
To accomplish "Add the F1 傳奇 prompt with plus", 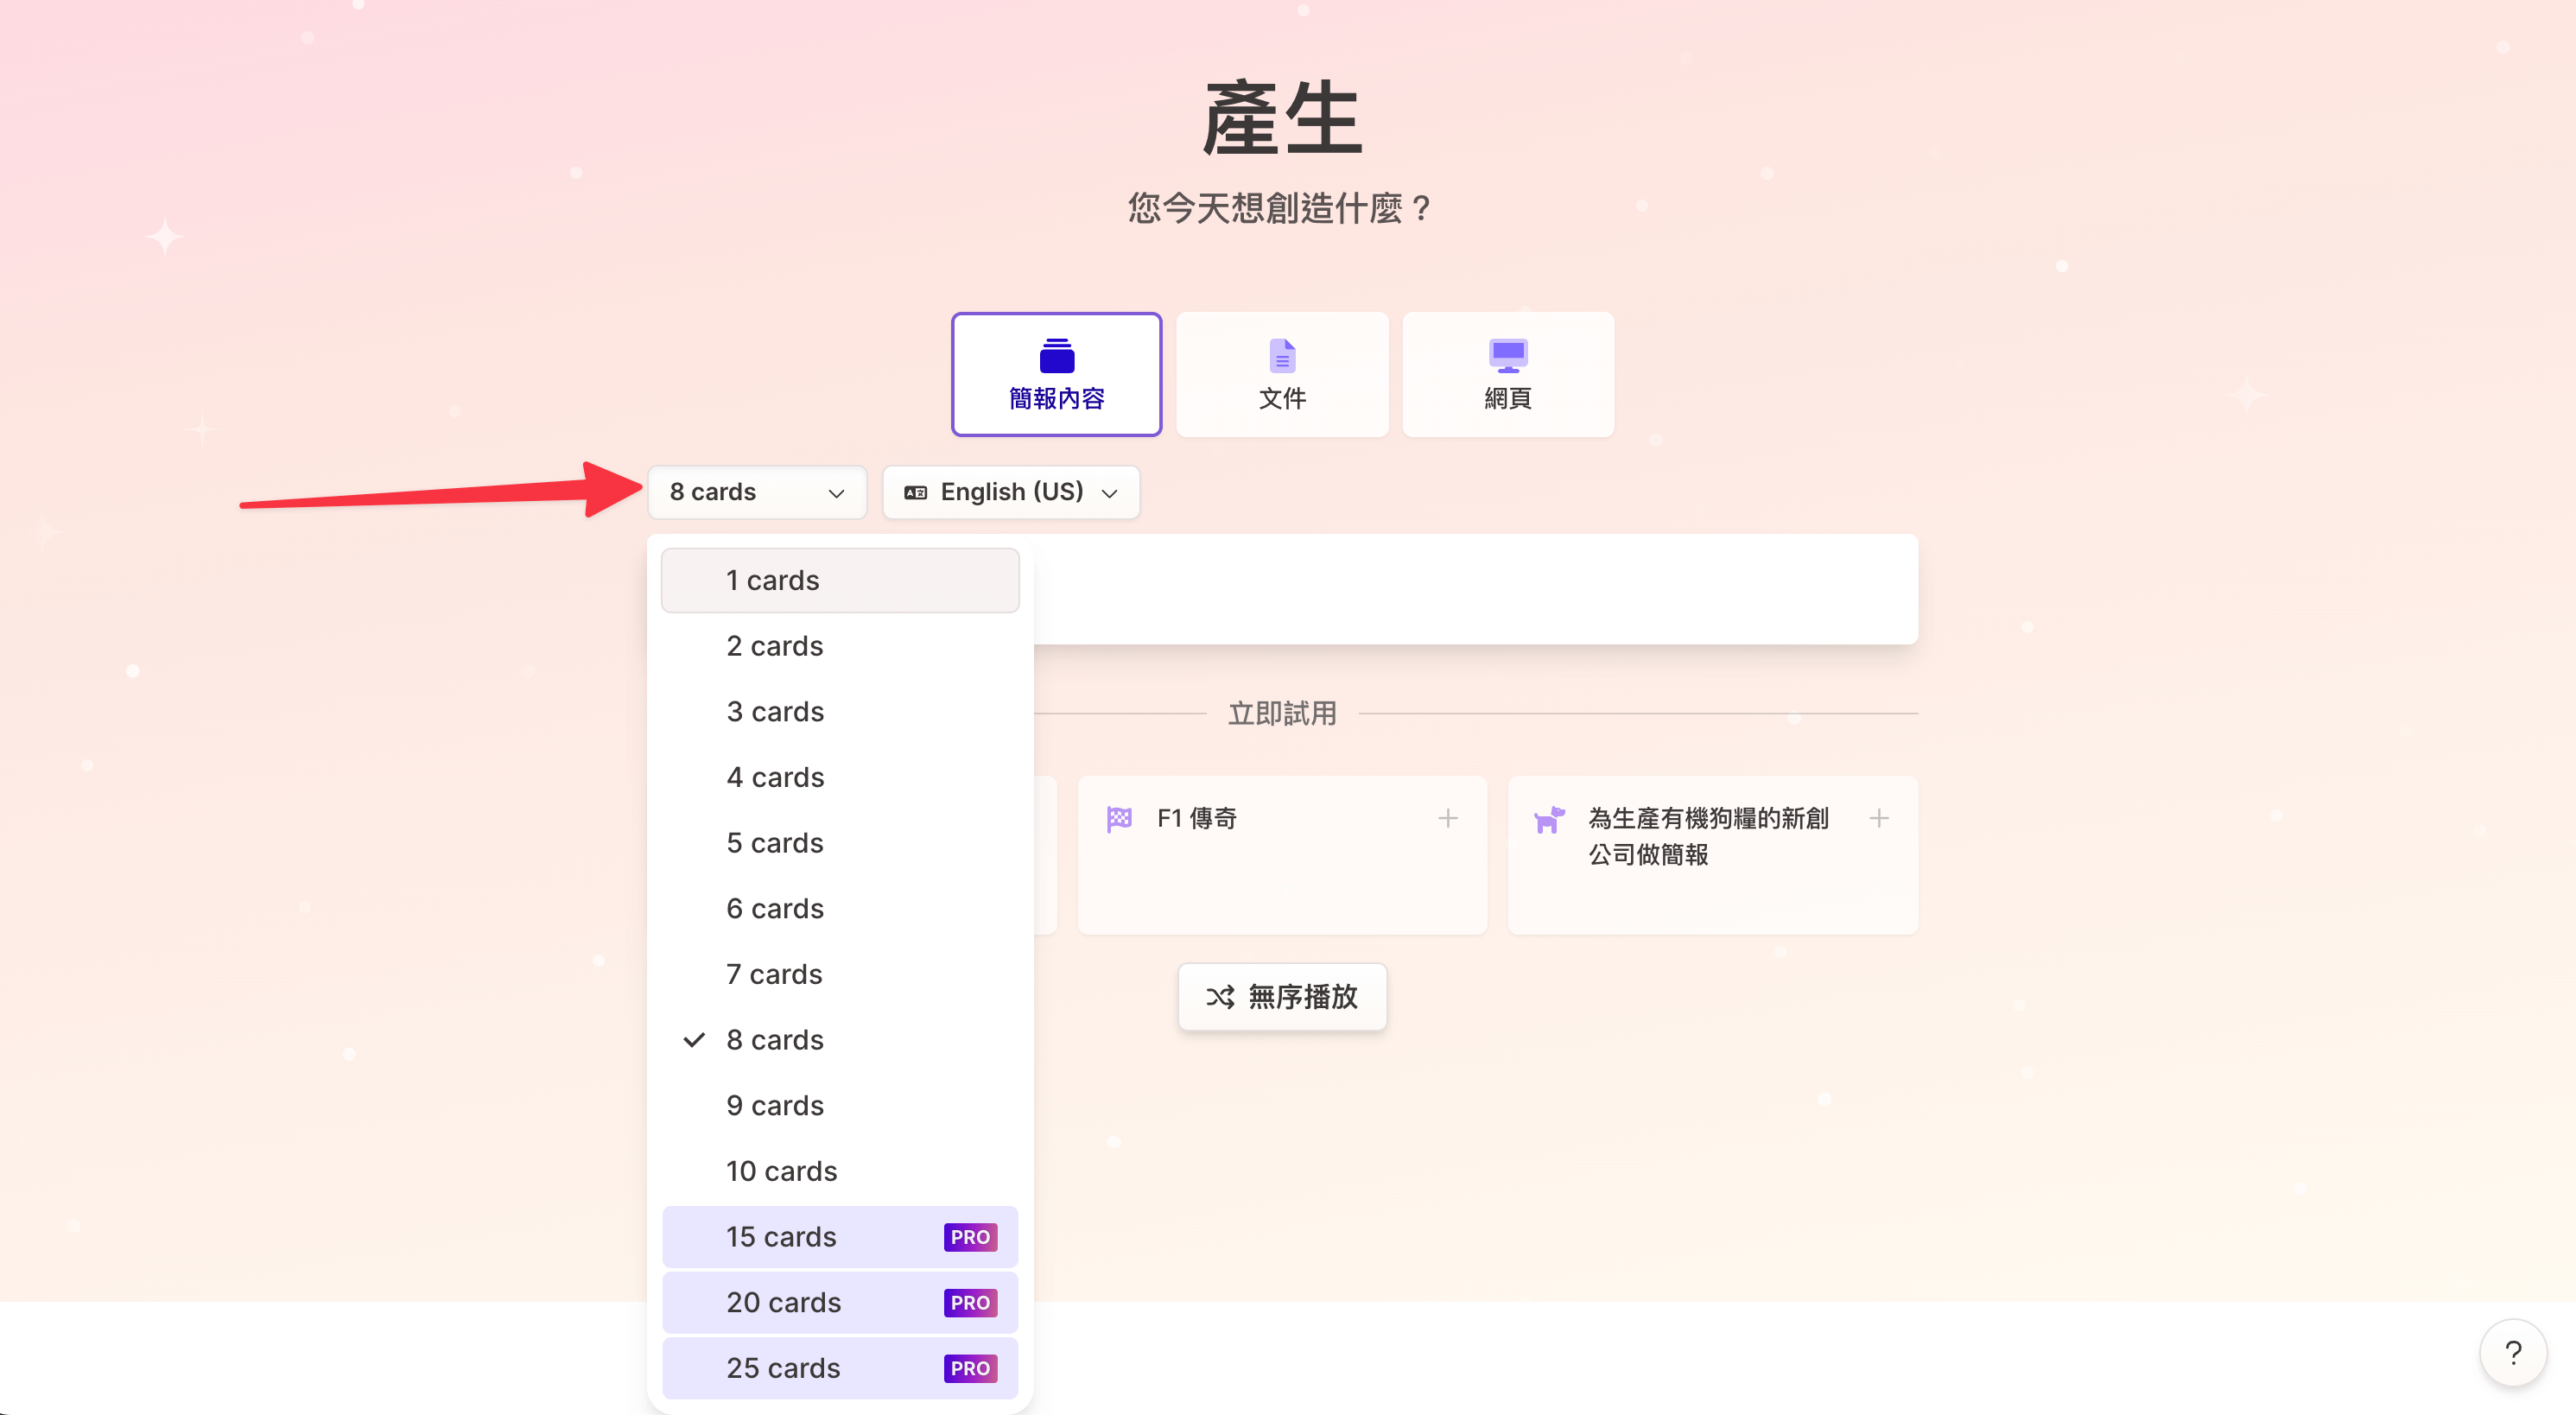I will click(x=1447, y=819).
